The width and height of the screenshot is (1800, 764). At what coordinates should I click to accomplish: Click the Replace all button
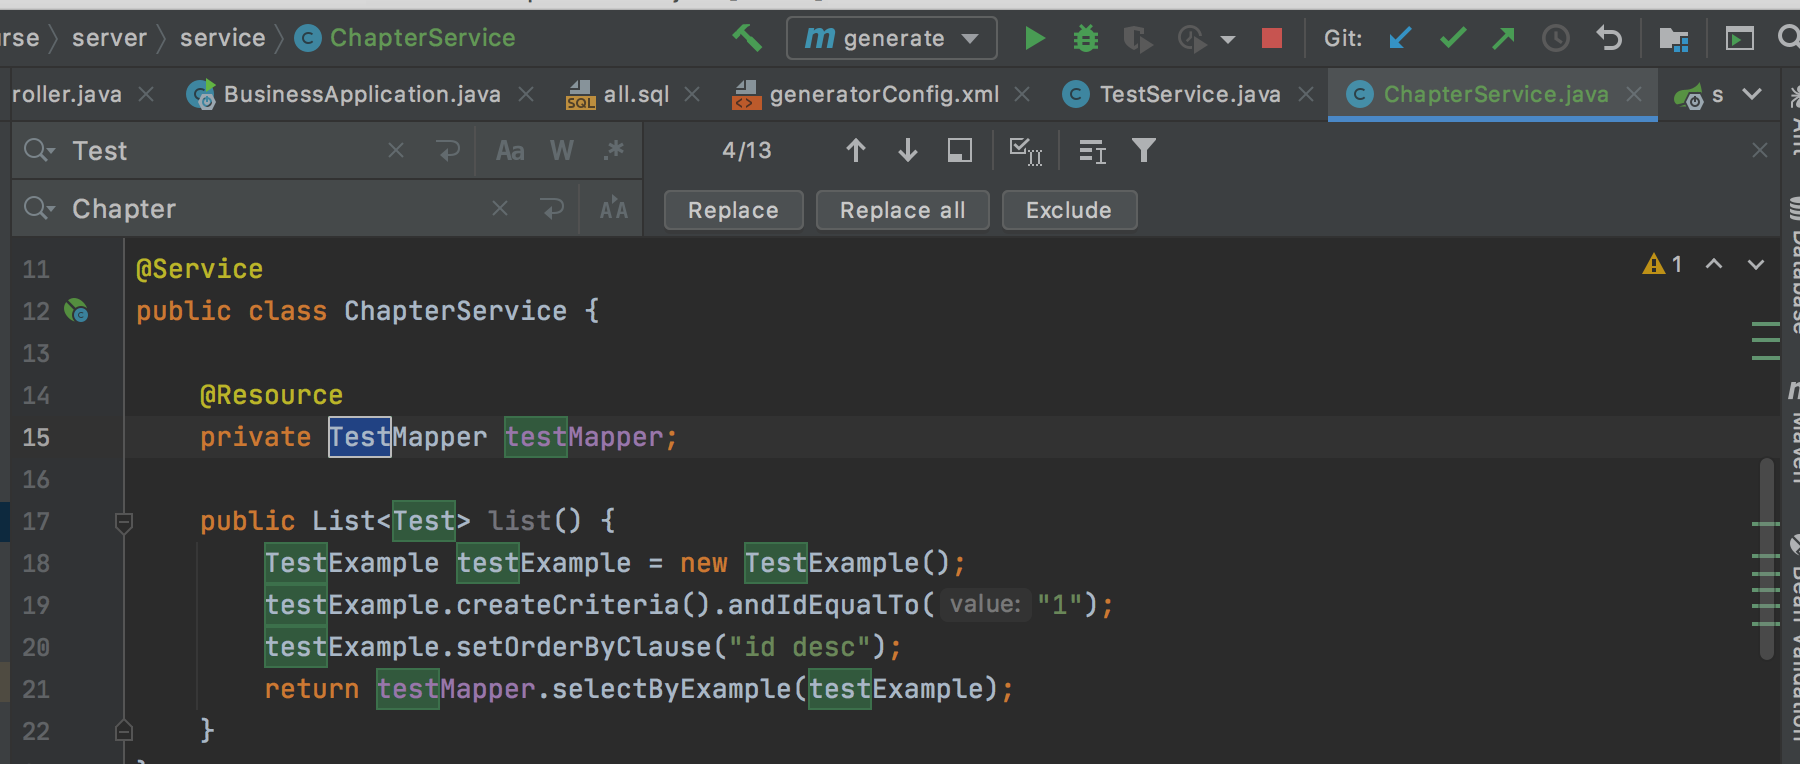902,210
